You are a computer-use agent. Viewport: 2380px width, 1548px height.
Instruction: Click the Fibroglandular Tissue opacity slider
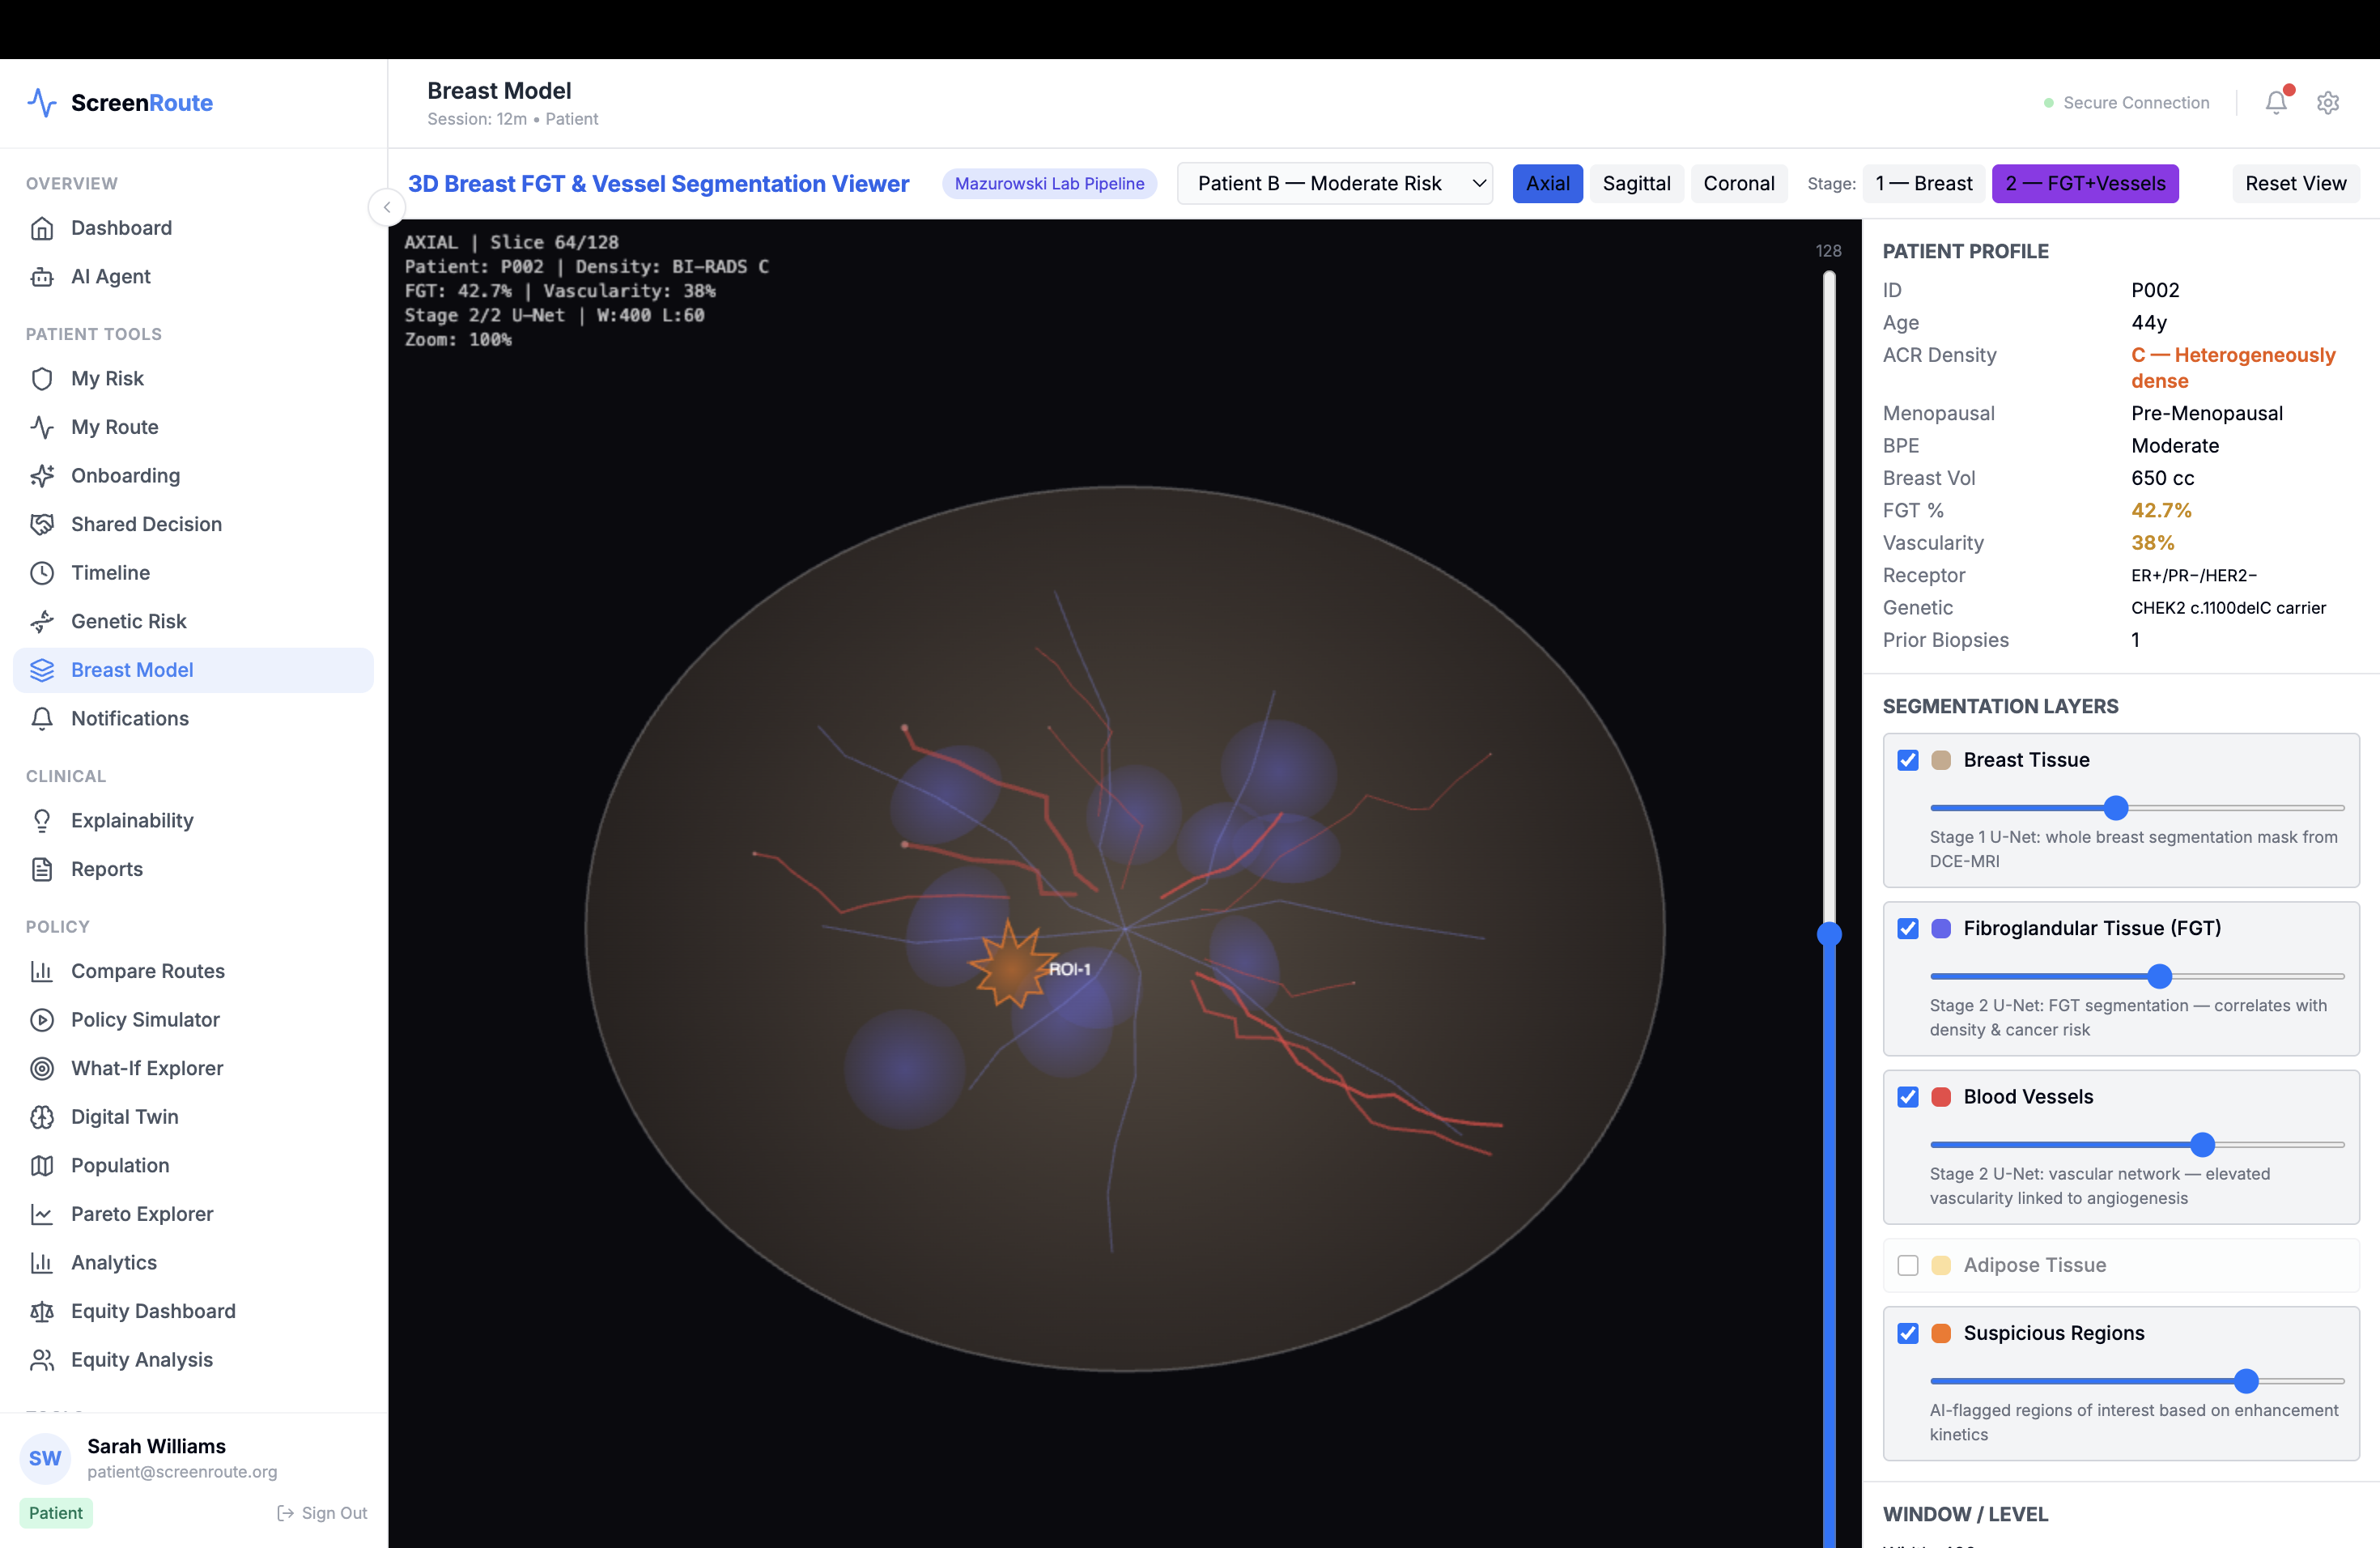click(x=2159, y=976)
